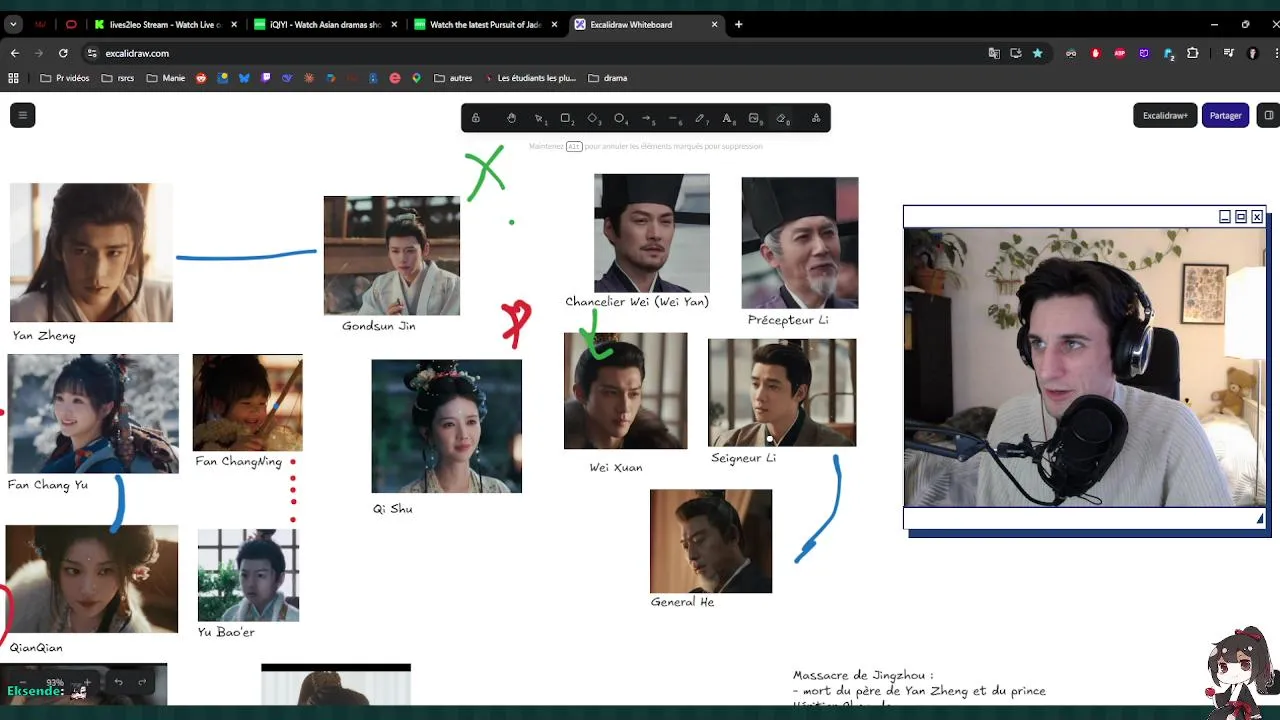Select the Line drawing tool

674,118
